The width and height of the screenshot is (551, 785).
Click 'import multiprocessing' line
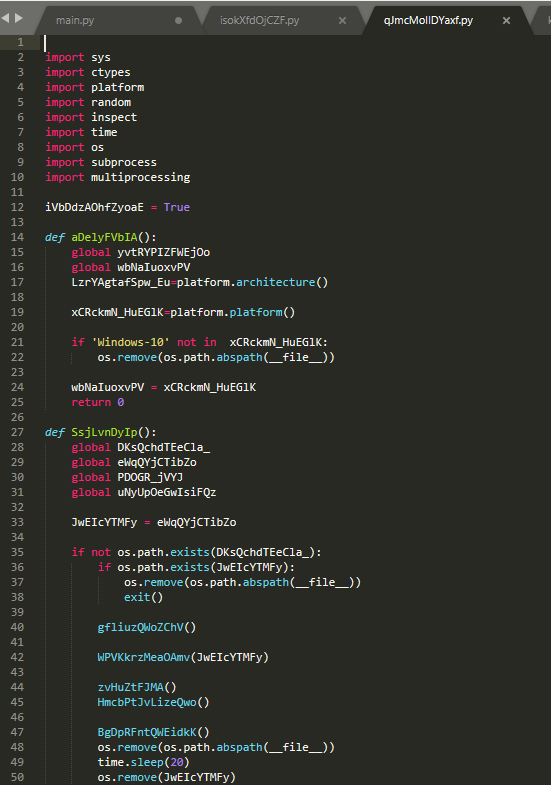coord(118,177)
